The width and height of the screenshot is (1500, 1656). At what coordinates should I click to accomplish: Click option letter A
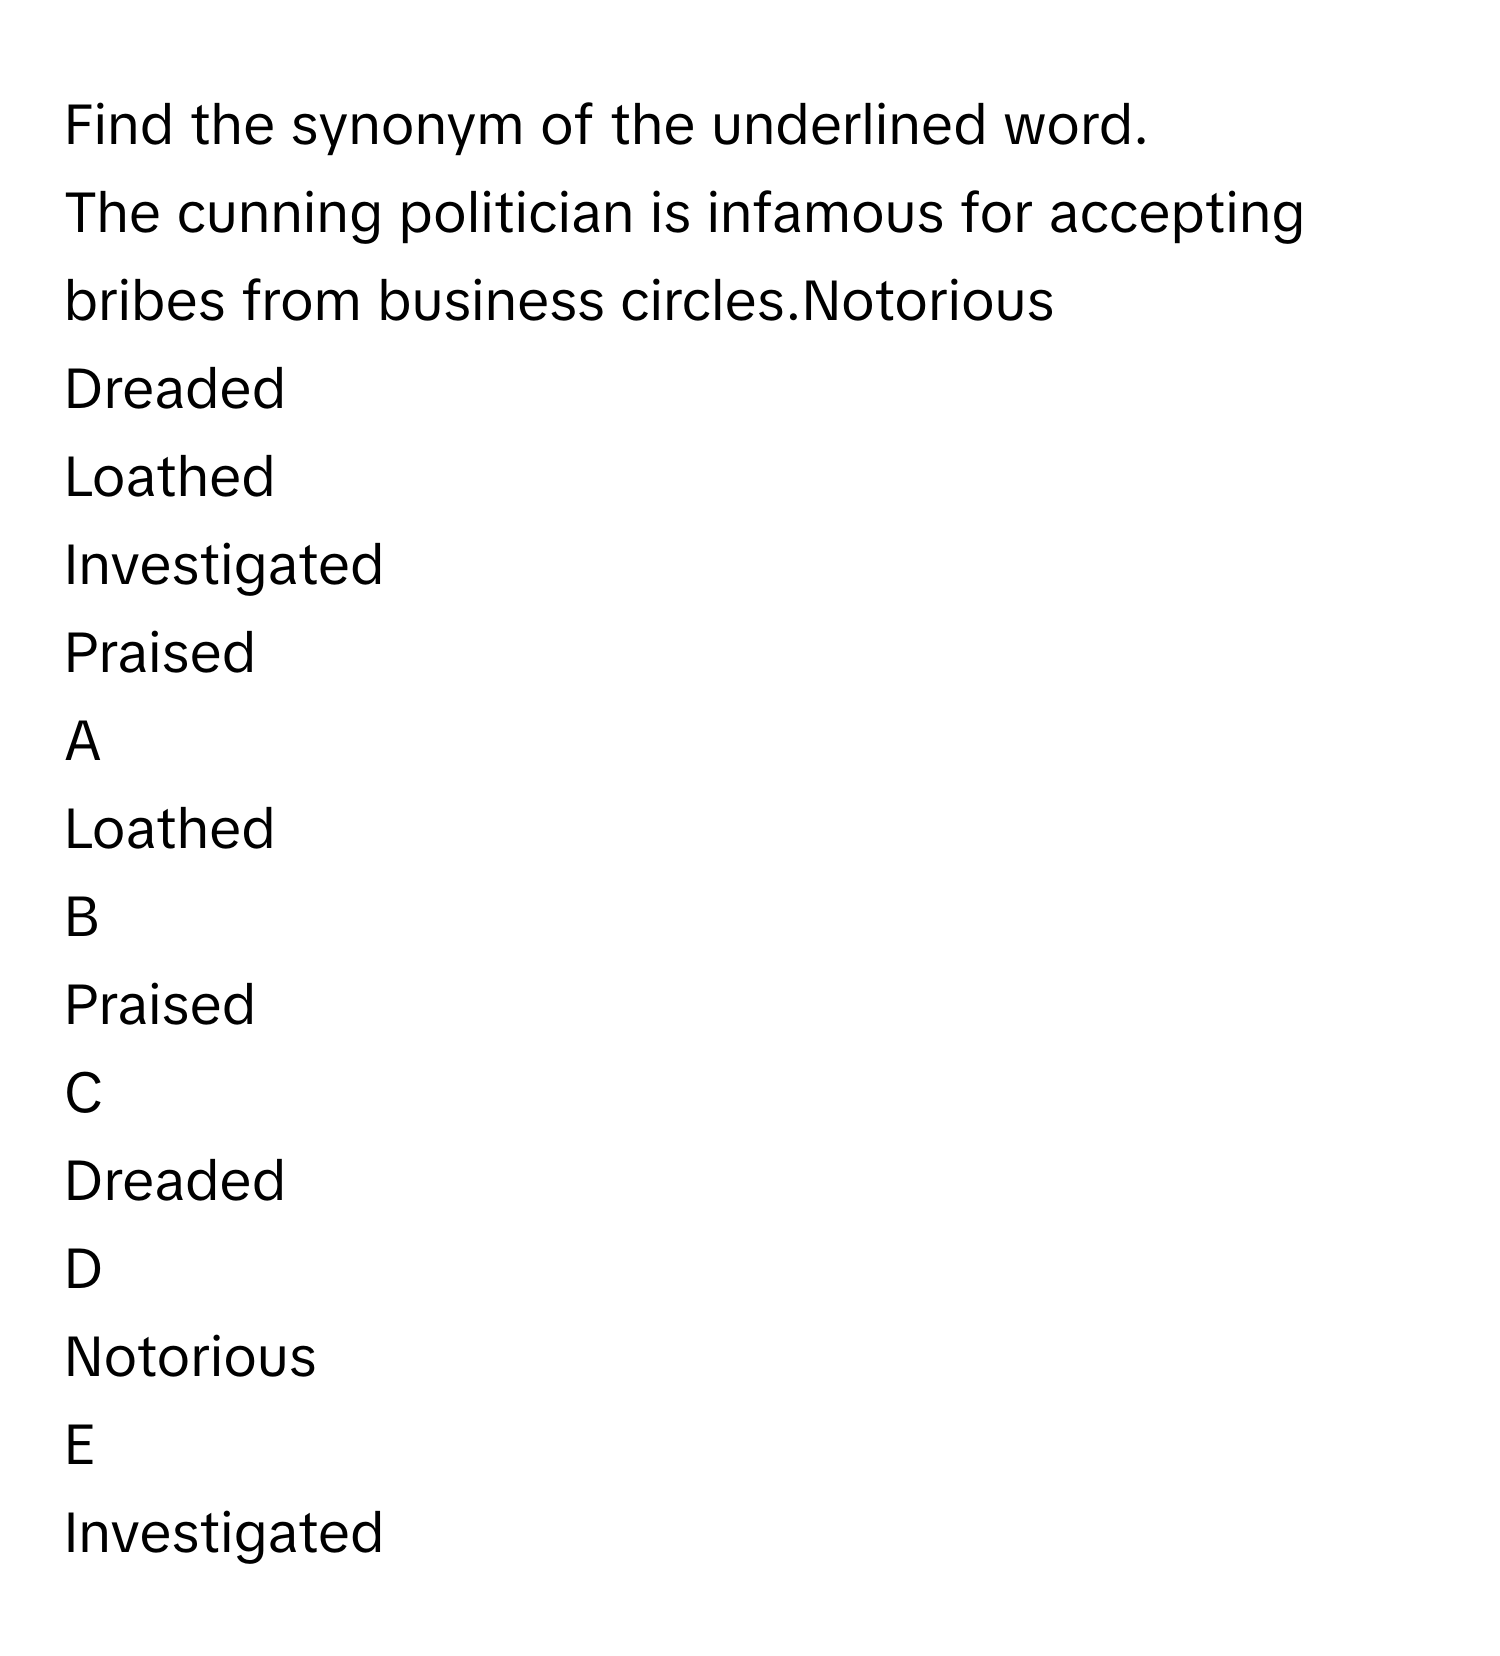point(82,741)
